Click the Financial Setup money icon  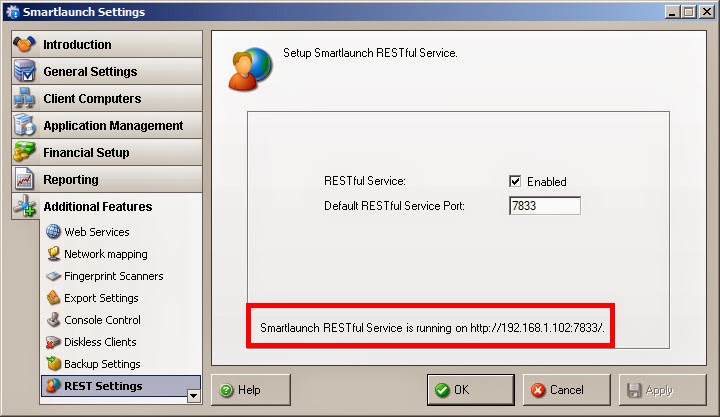tap(24, 152)
